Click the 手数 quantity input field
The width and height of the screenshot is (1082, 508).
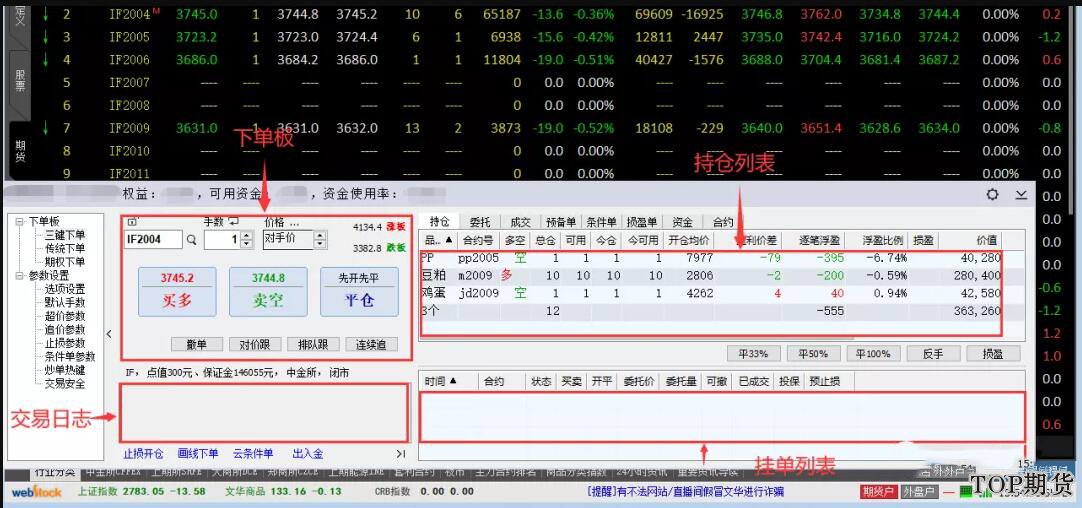tap(222, 240)
